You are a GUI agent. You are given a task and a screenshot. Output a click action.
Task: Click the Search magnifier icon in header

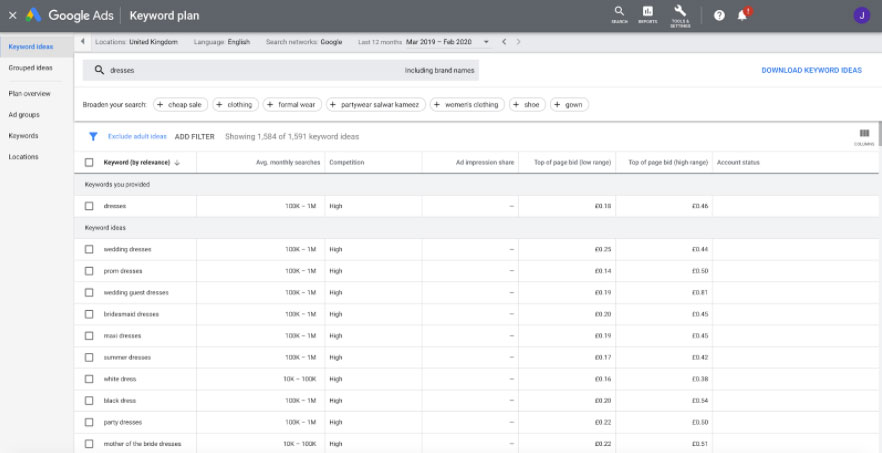pos(619,13)
